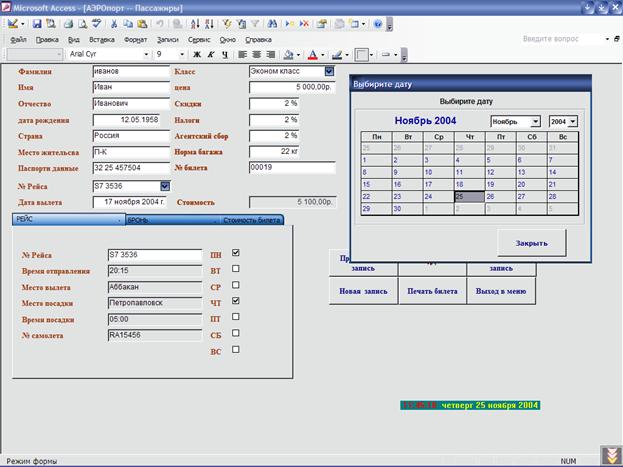This screenshot has height=467, width=623.
Task: Toggle Bold formatting (Ж)
Action: click(197, 54)
